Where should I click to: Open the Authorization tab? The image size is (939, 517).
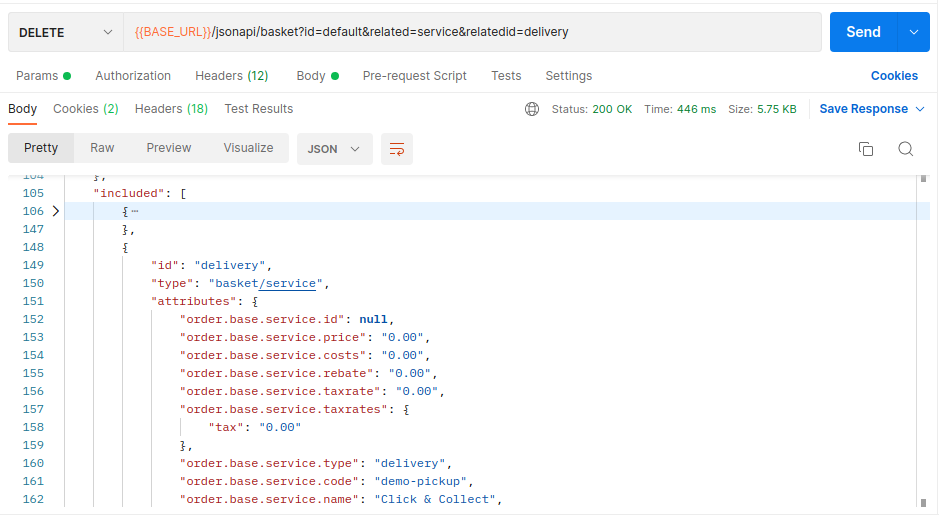click(x=133, y=76)
